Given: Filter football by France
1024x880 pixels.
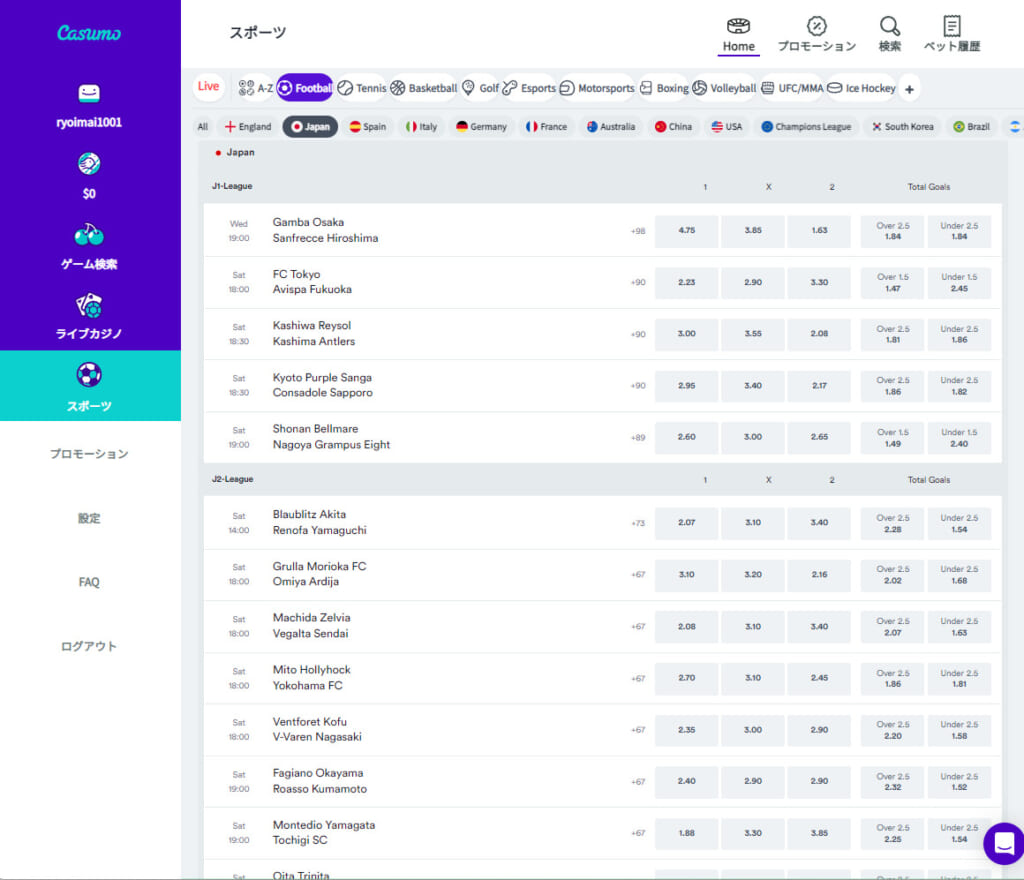Looking at the screenshot, I should [x=547, y=127].
